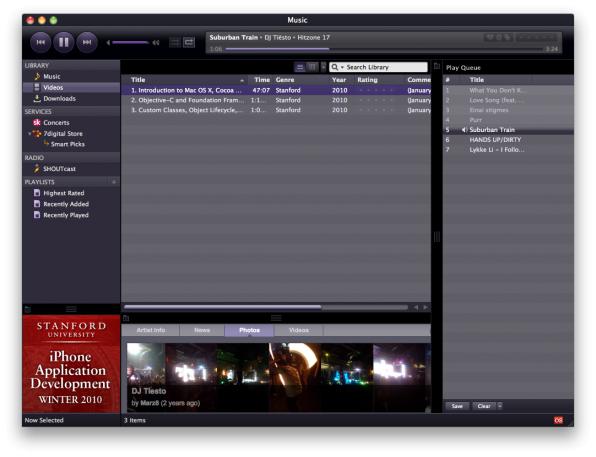
Task: Collapse the 7digital Store tree node
Action: click(29, 134)
